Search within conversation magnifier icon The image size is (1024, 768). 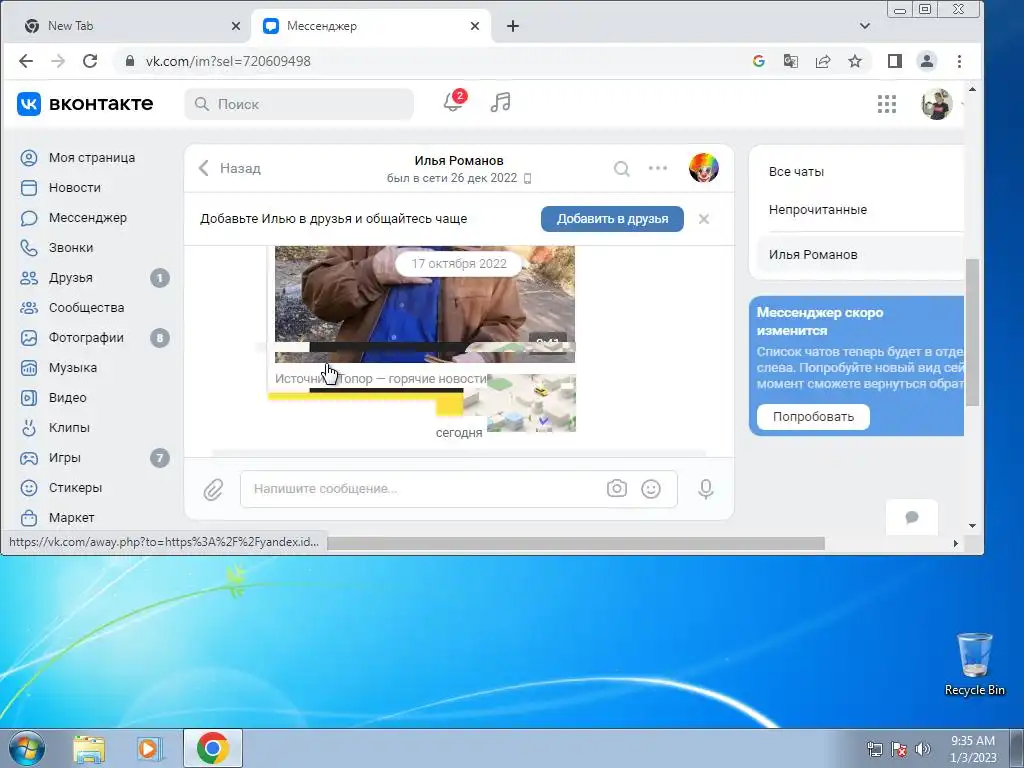(x=622, y=169)
